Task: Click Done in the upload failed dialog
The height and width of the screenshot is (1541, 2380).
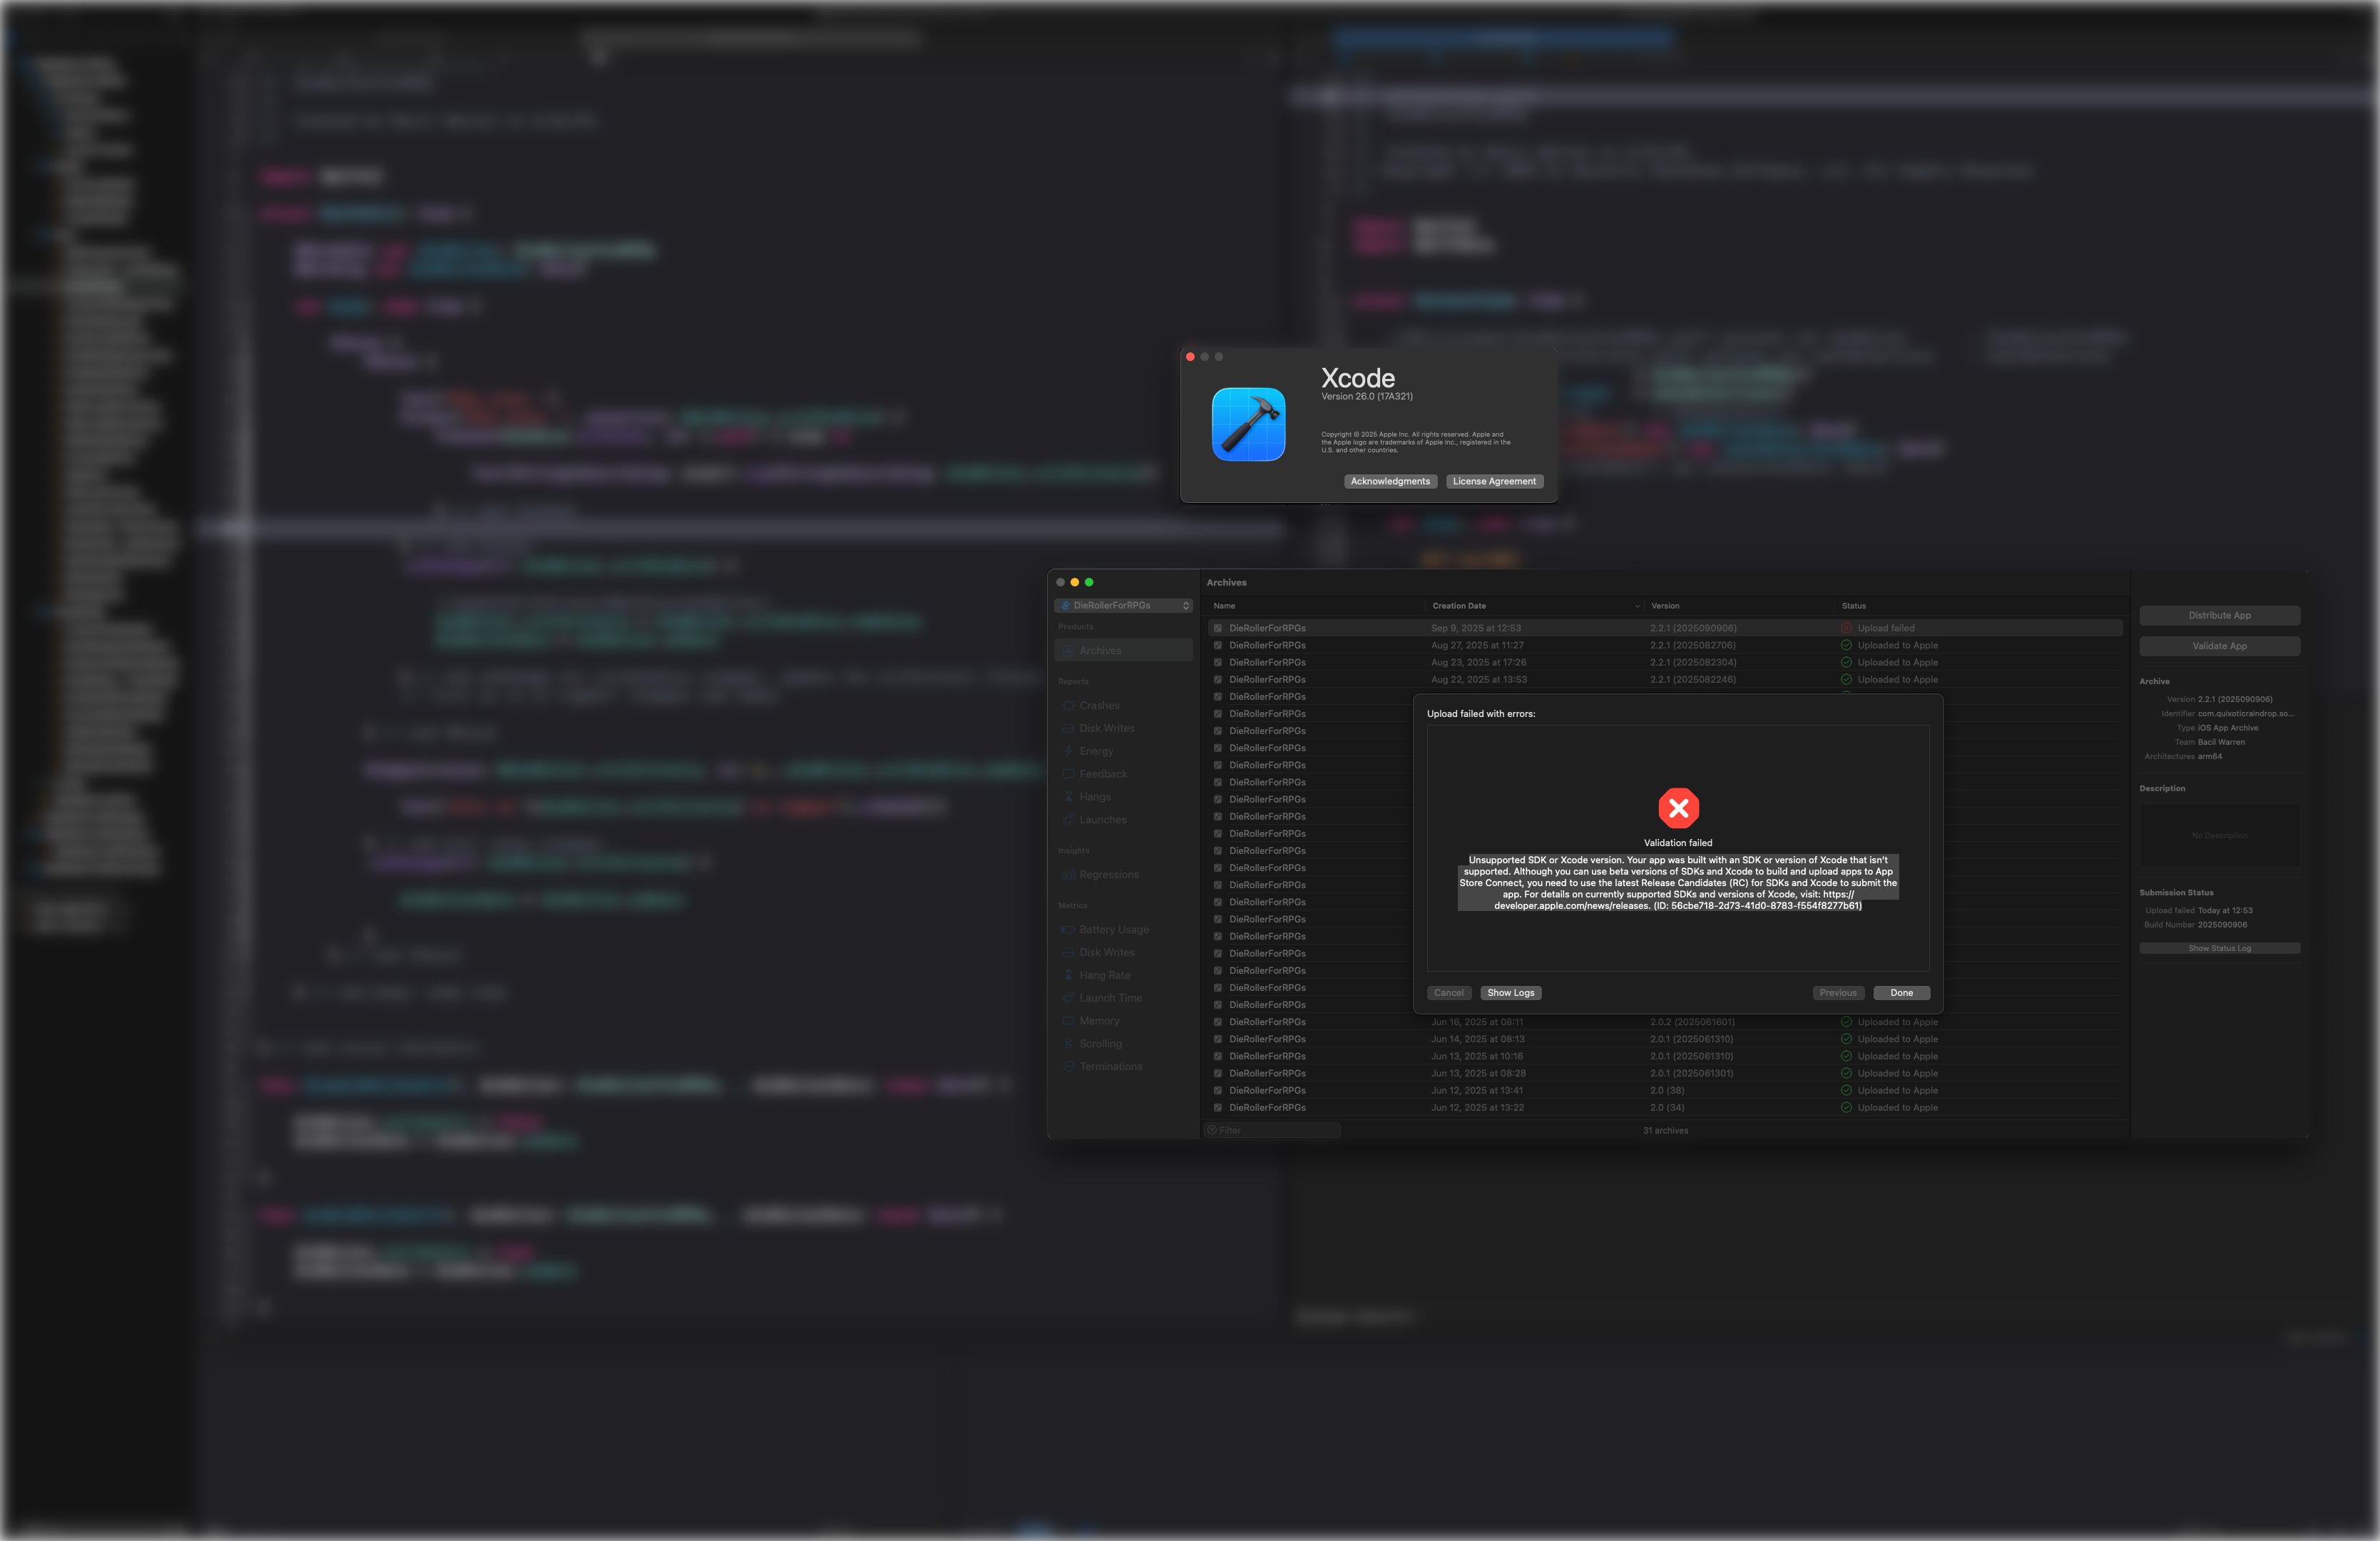Action: click(1901, 993)
